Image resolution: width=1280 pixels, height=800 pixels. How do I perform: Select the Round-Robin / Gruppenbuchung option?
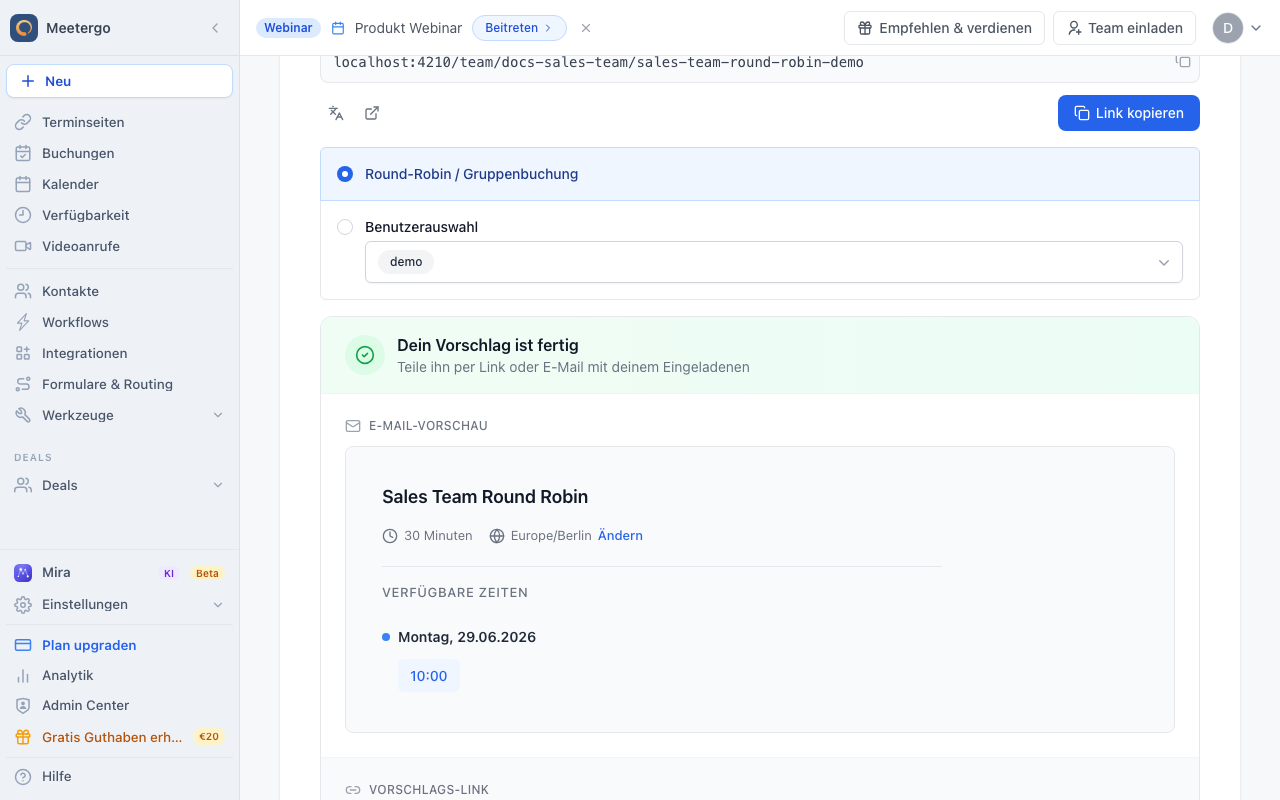point(760,174)
